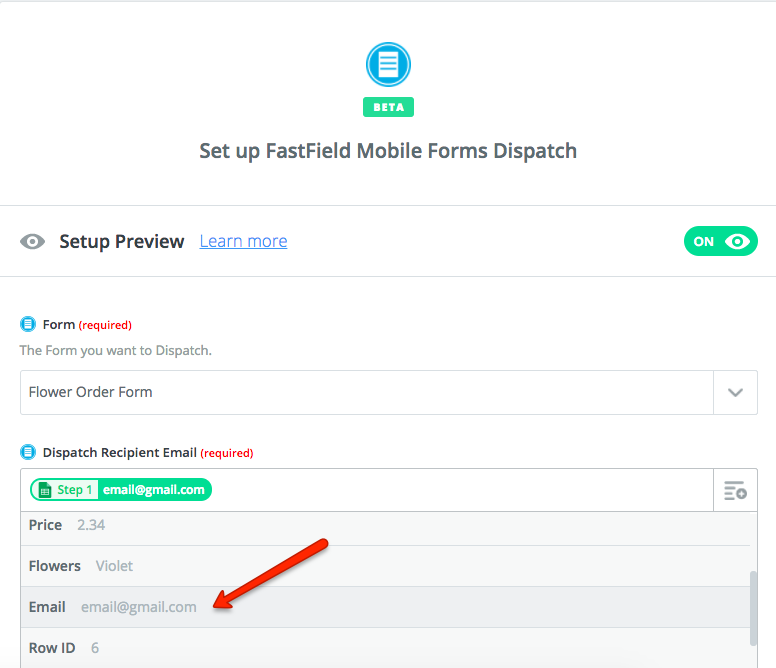Click the insert field icon in recipient box

coord(735,490)
